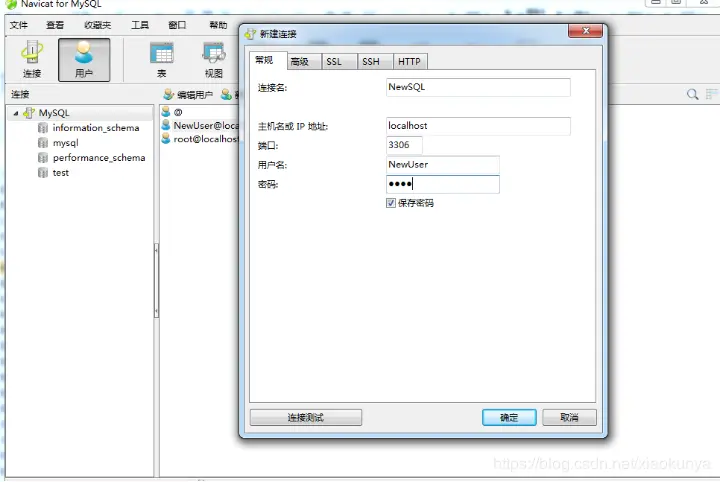Select the NewUser@localhost user entry
This screenshot has height=482, width=720.
(206, 125)
